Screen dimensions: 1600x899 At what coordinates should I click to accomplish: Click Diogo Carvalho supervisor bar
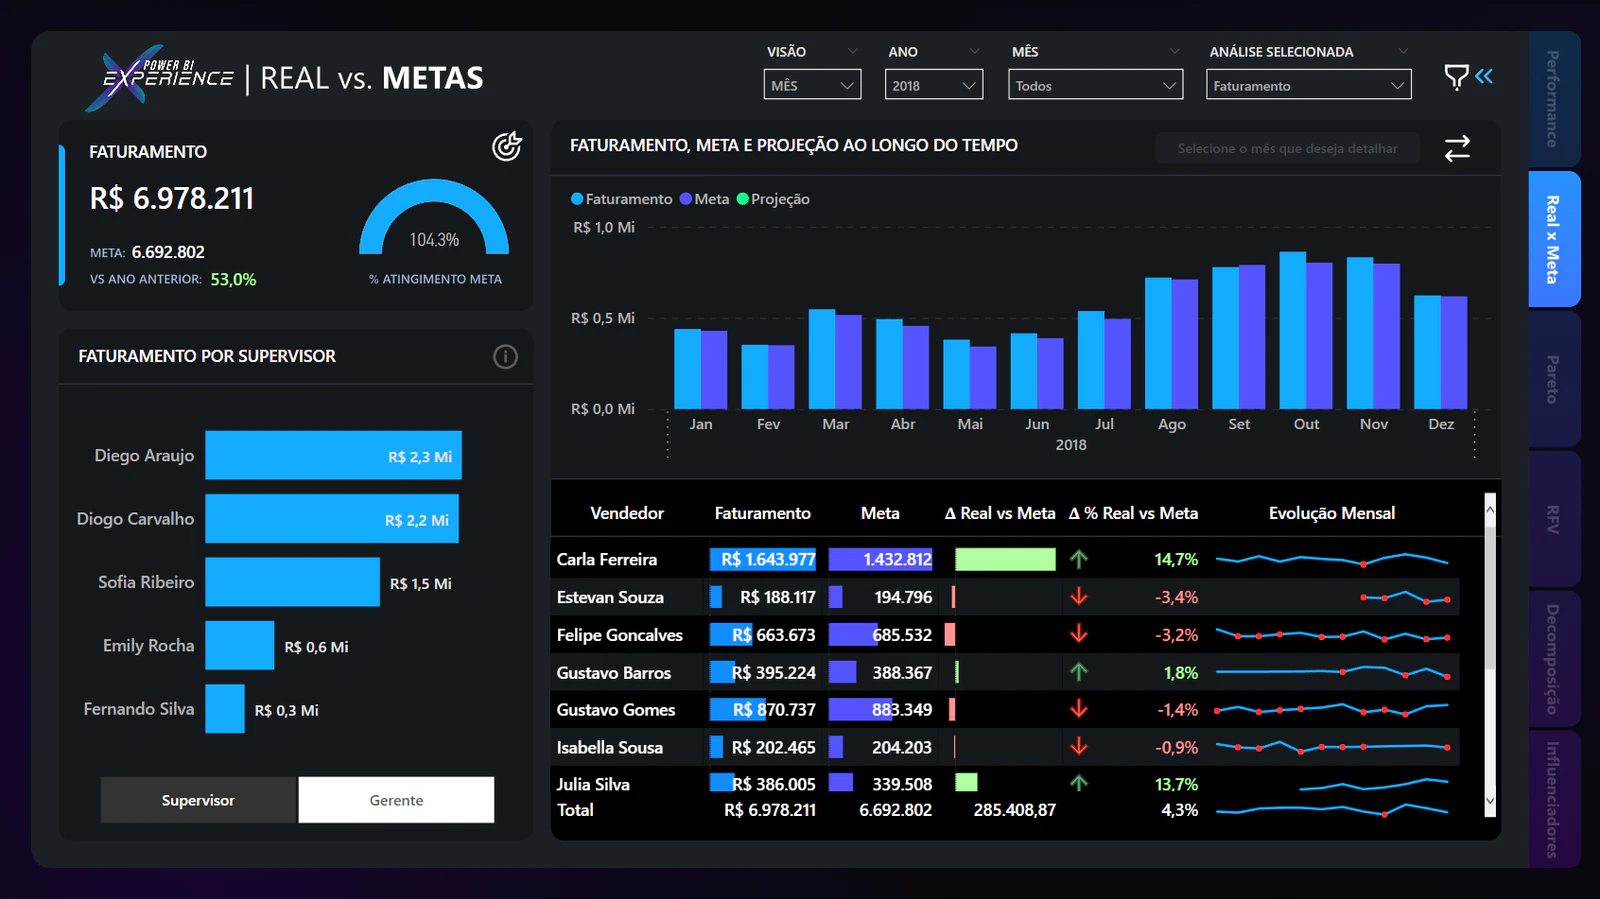pyautogui.click(x=332, y=519)
